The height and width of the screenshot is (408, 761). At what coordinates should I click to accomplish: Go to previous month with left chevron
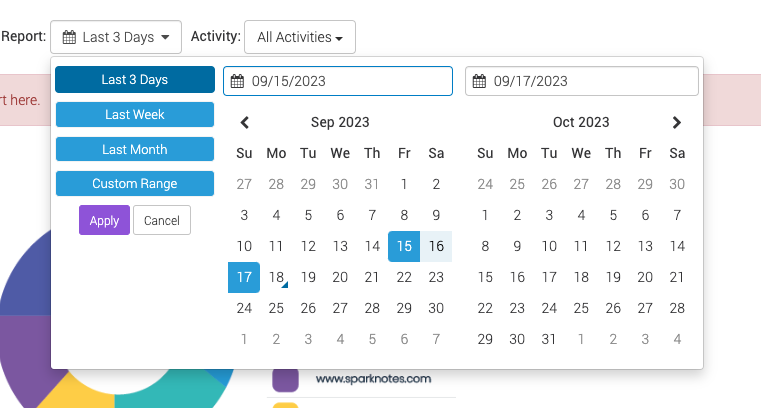point(245,123)
